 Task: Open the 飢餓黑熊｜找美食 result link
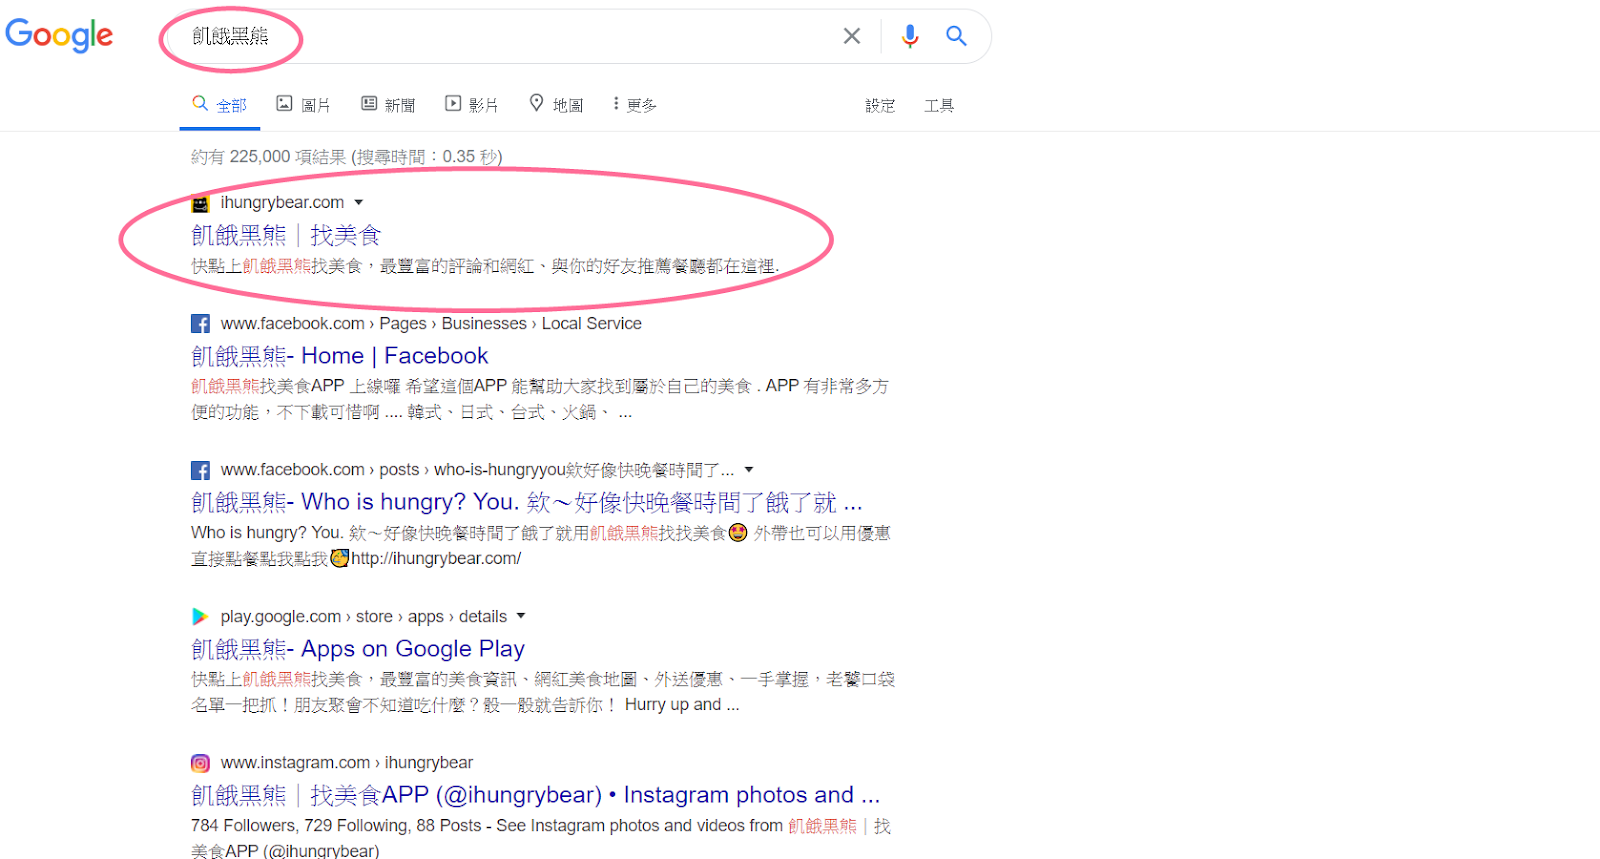tap(286, 236)
